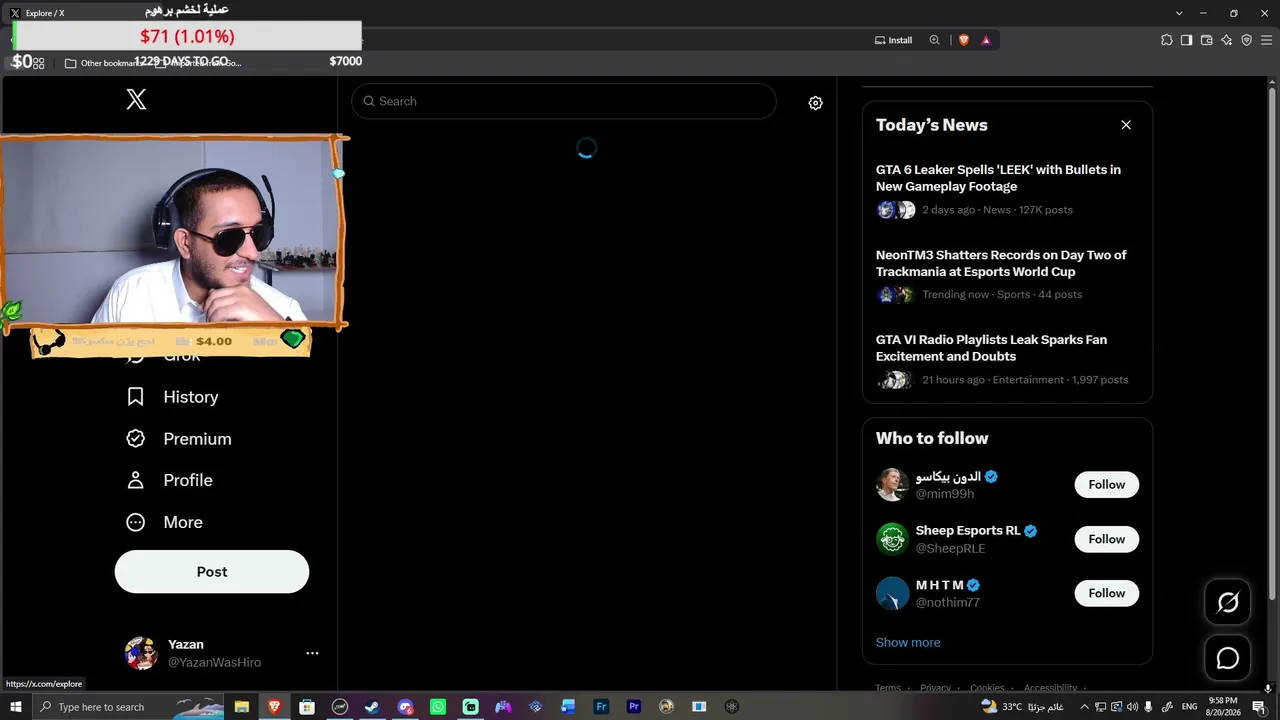
Task: Open File Explorer from the taskbar
Action: (x=242, y=707)
